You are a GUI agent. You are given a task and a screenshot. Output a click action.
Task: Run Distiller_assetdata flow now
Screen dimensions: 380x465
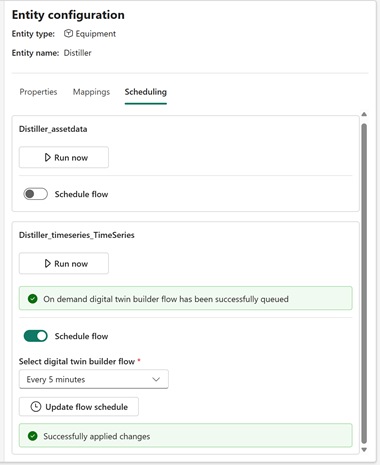pyautogui.click(x=64, y=157)
